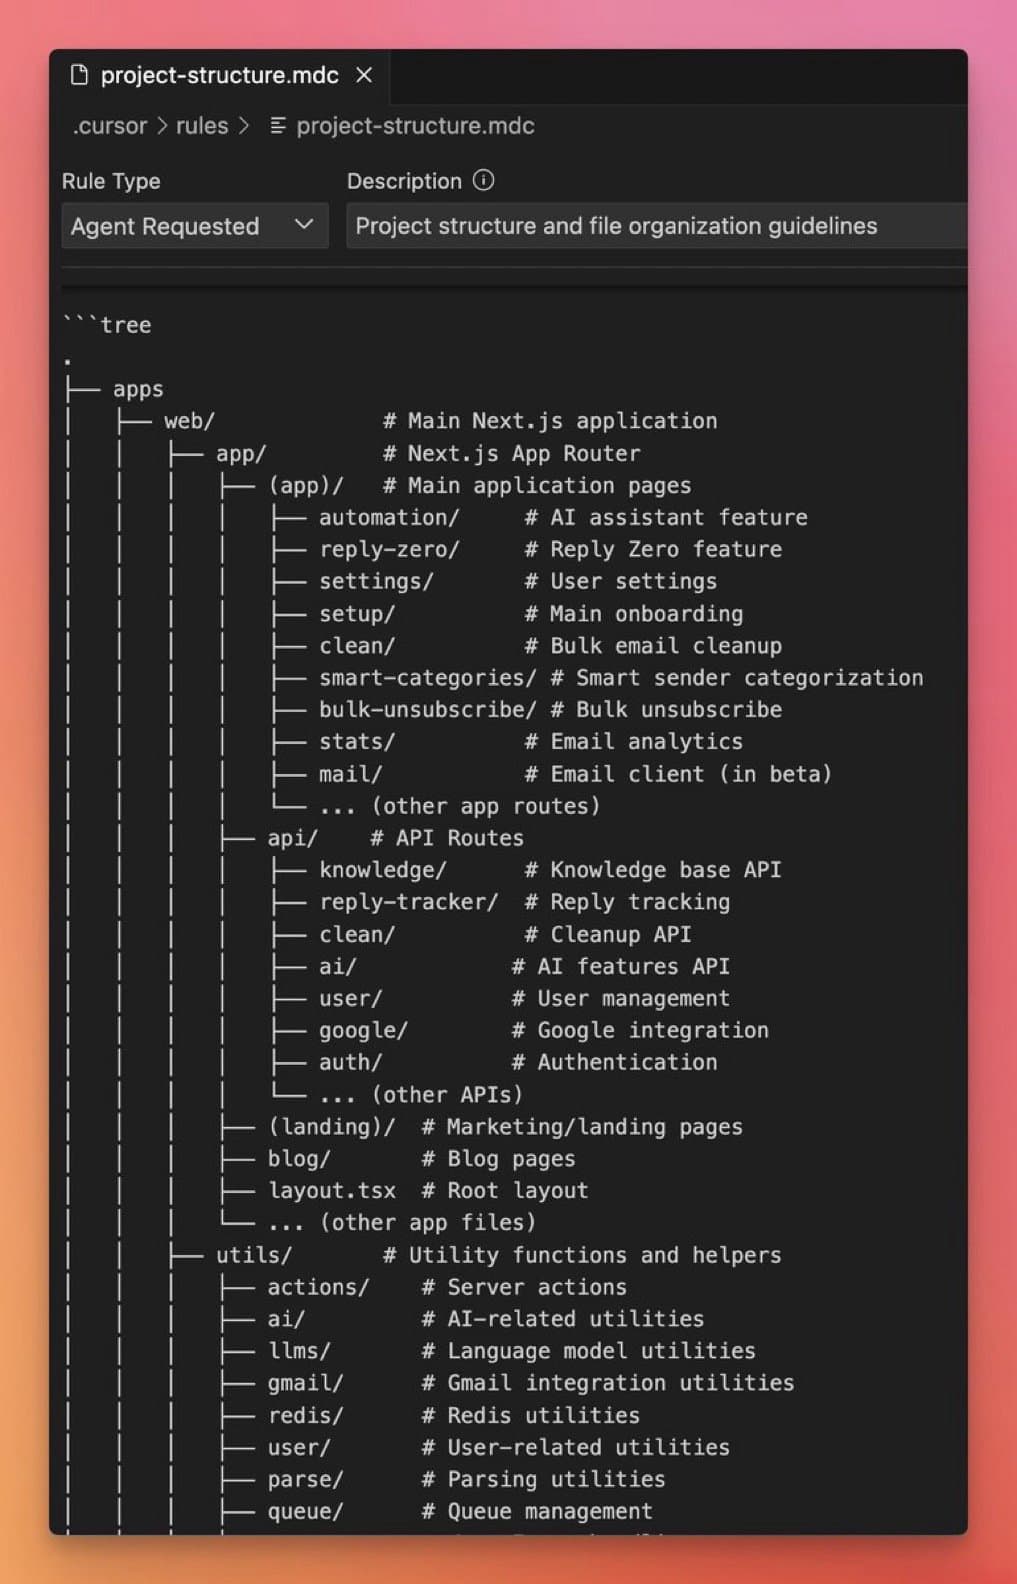1017x1584 pixels.
Task: Click the knowledge/ Knowledge base API line
Action: pos(383,869)
